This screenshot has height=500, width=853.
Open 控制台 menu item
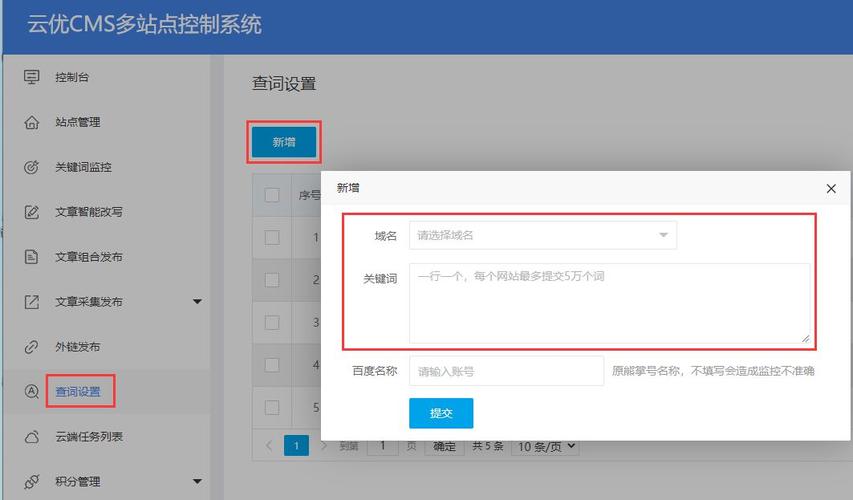(x=72, y=77)
